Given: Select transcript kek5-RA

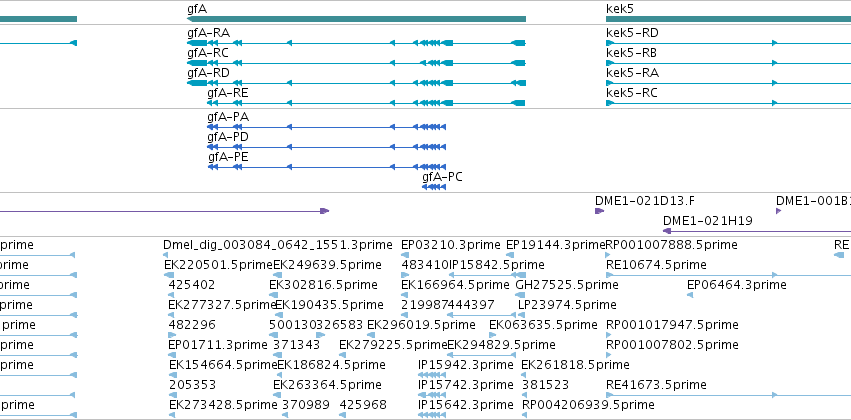Looking at the screenshot, I should tap(632, 73).
